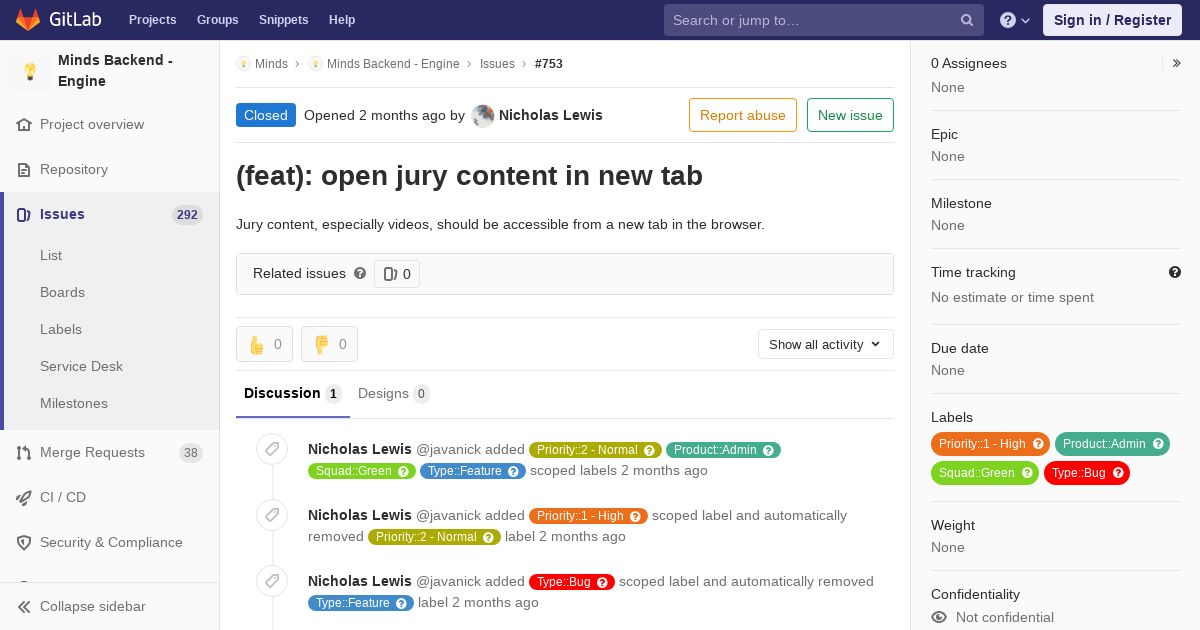1200x630 pixels.
Task: Click Report abuse button
Action: 743,115
